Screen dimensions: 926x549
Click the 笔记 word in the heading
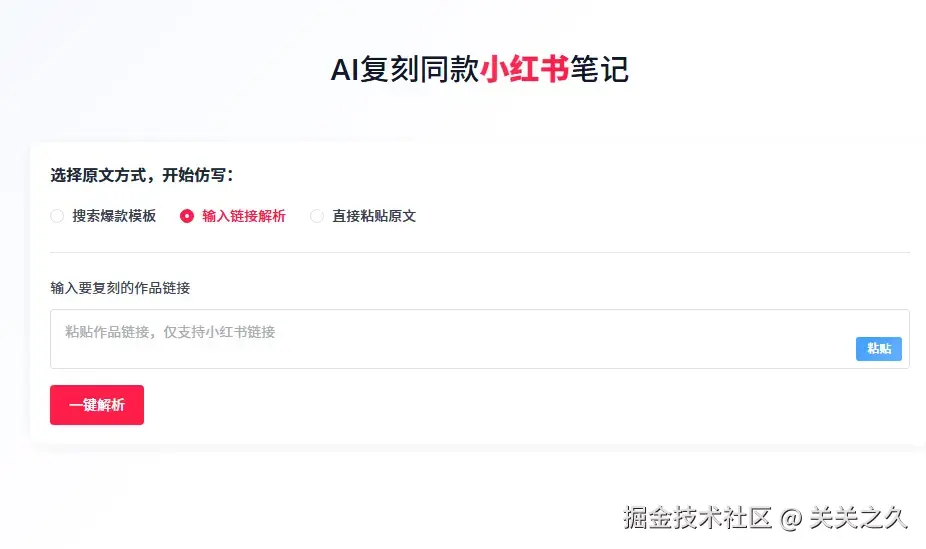[x=599, y=70]
